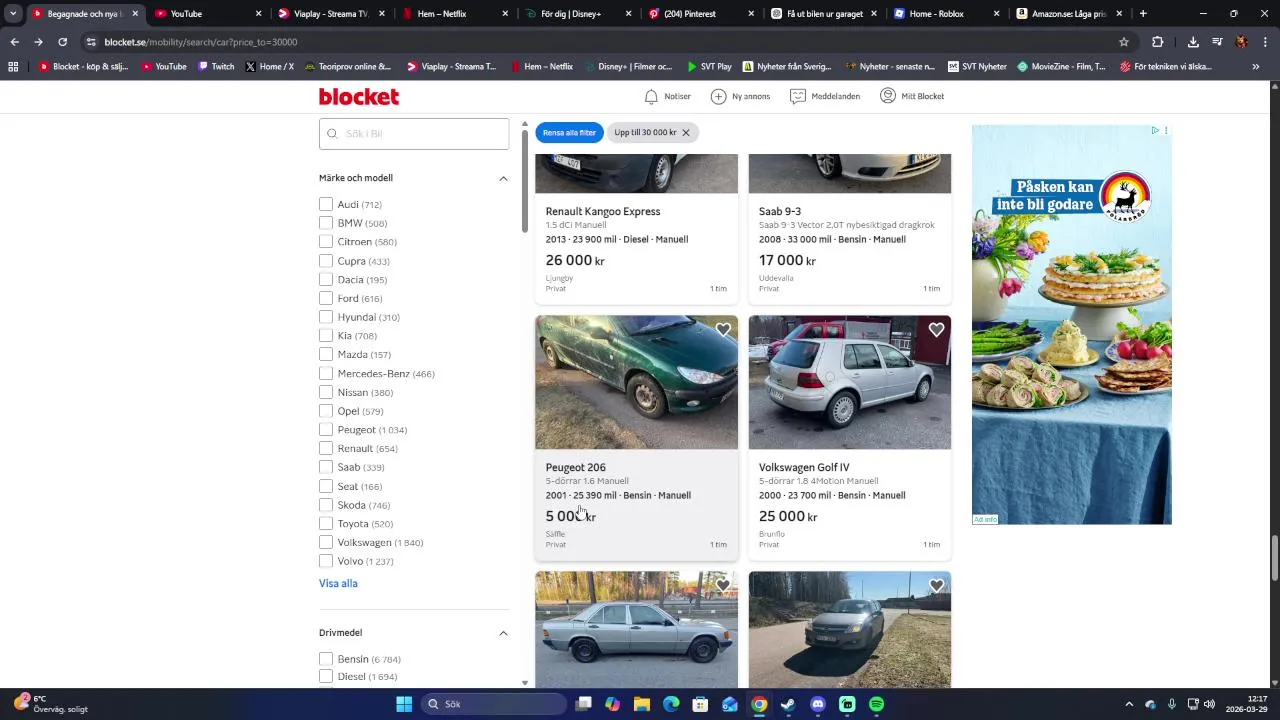Open AdChoices icon on advertisement
The height and width of the screenshot is (720, 1280).
tap(1155, 131)
